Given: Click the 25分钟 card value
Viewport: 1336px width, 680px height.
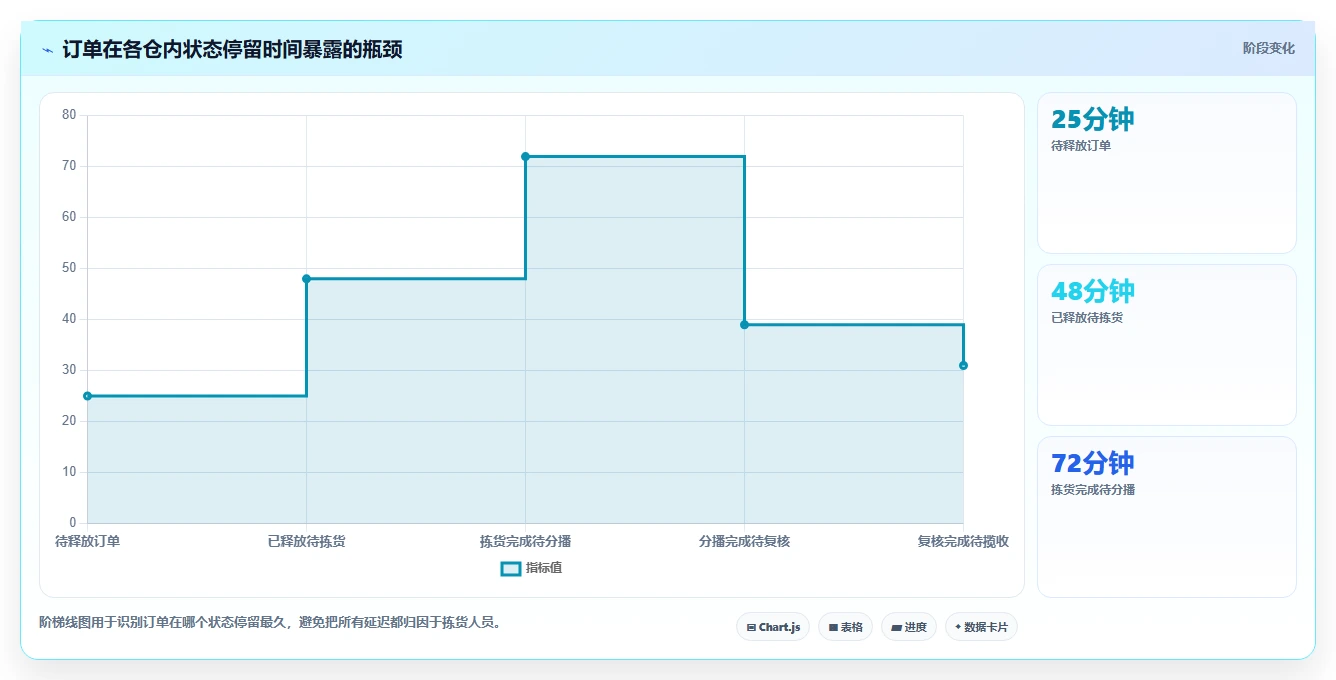Looking at the screenshot, I should 1092,120.
